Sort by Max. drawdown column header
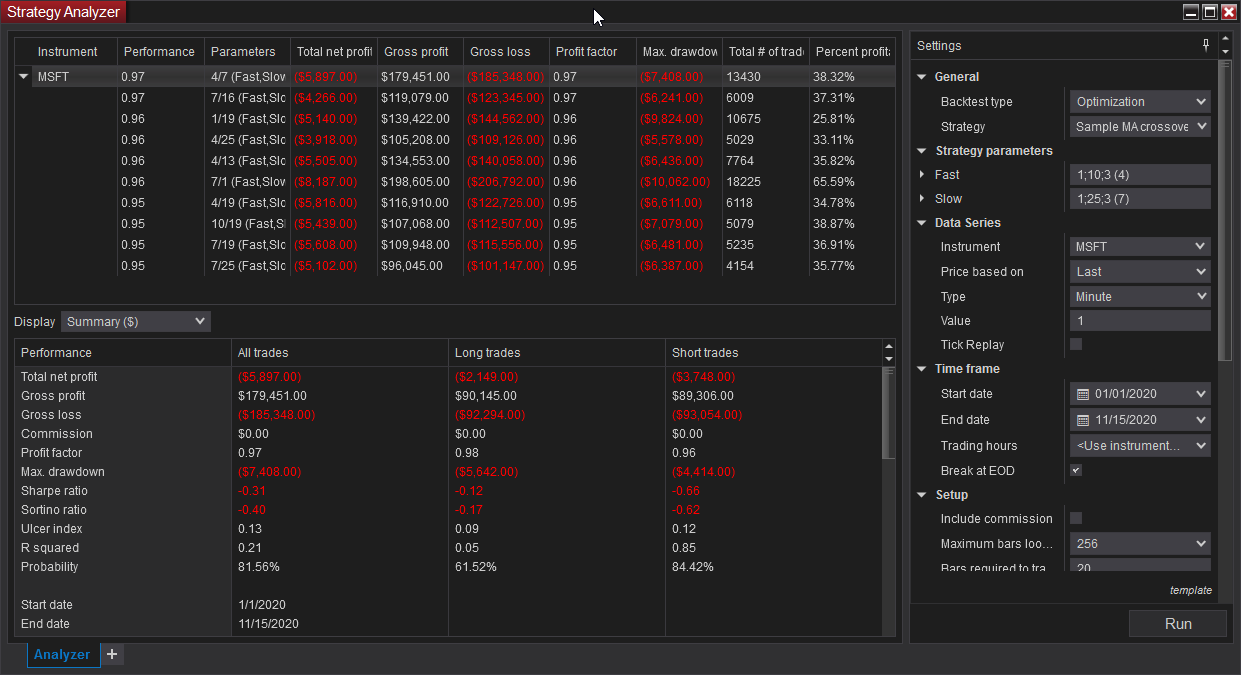This screenshot has height=675, width=1241. tap(679, 52)
